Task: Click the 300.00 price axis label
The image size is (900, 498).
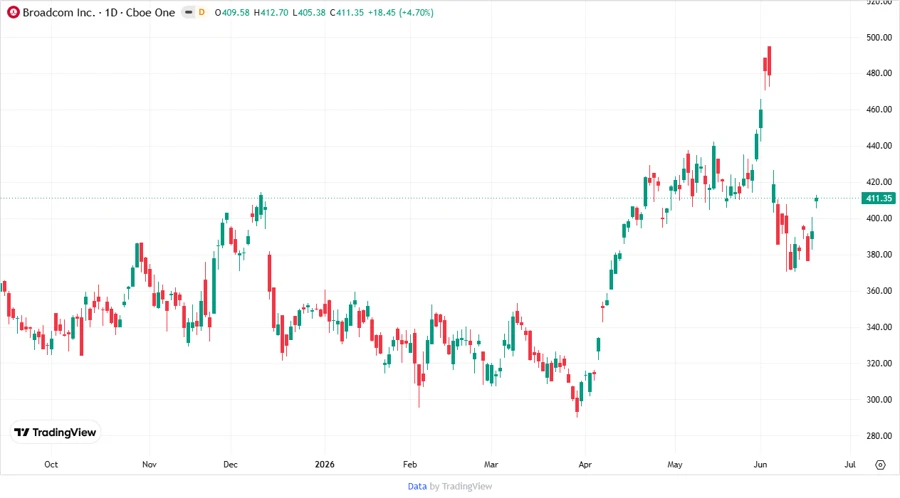Action: [879, 400]
